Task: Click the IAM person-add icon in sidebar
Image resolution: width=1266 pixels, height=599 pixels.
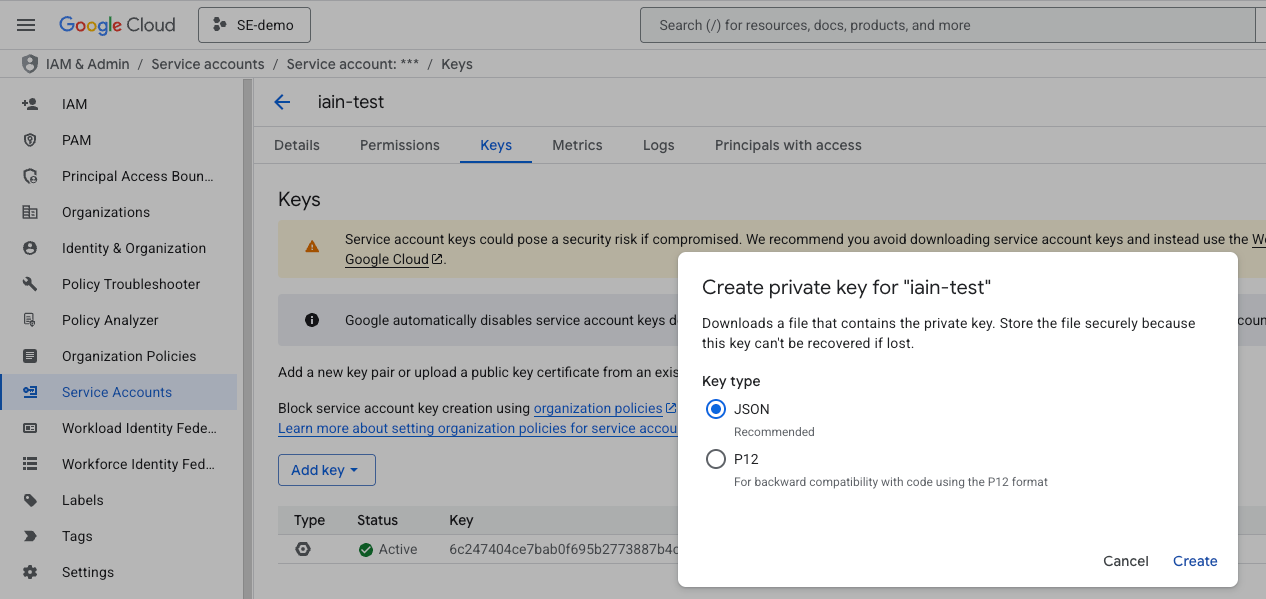Action: click(30, 104)
